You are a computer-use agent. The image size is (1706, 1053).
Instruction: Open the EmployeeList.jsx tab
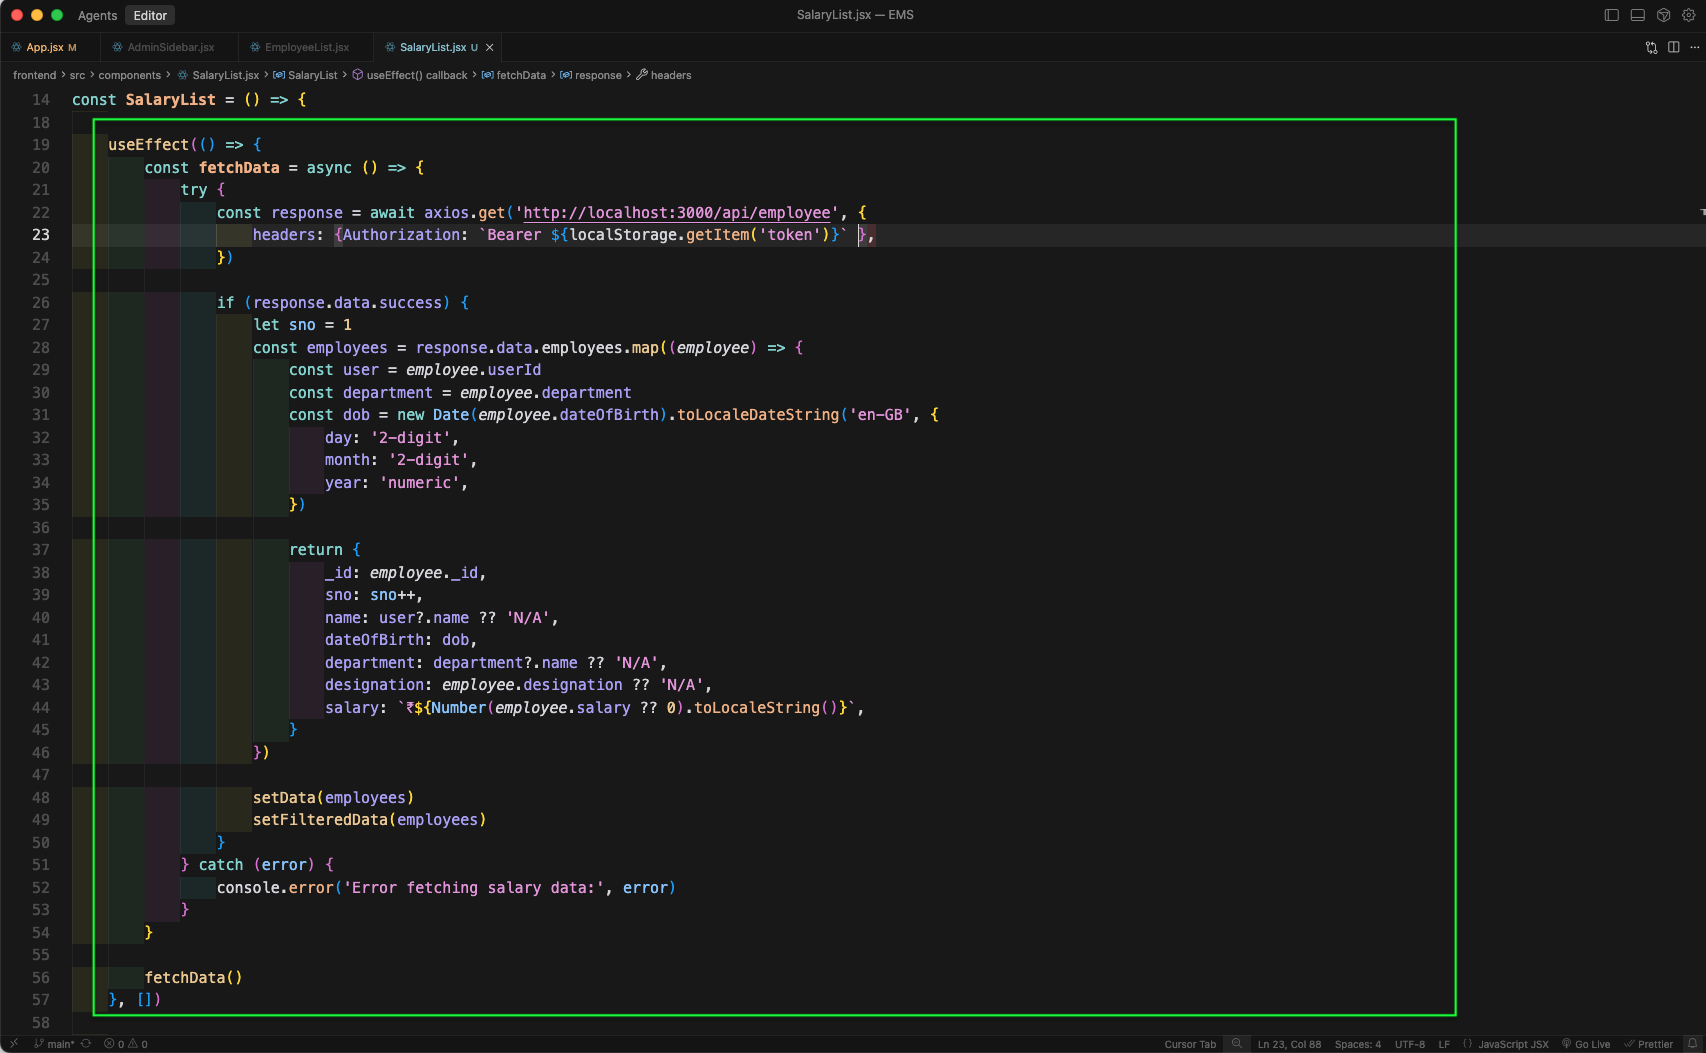(x=306, y=47)
